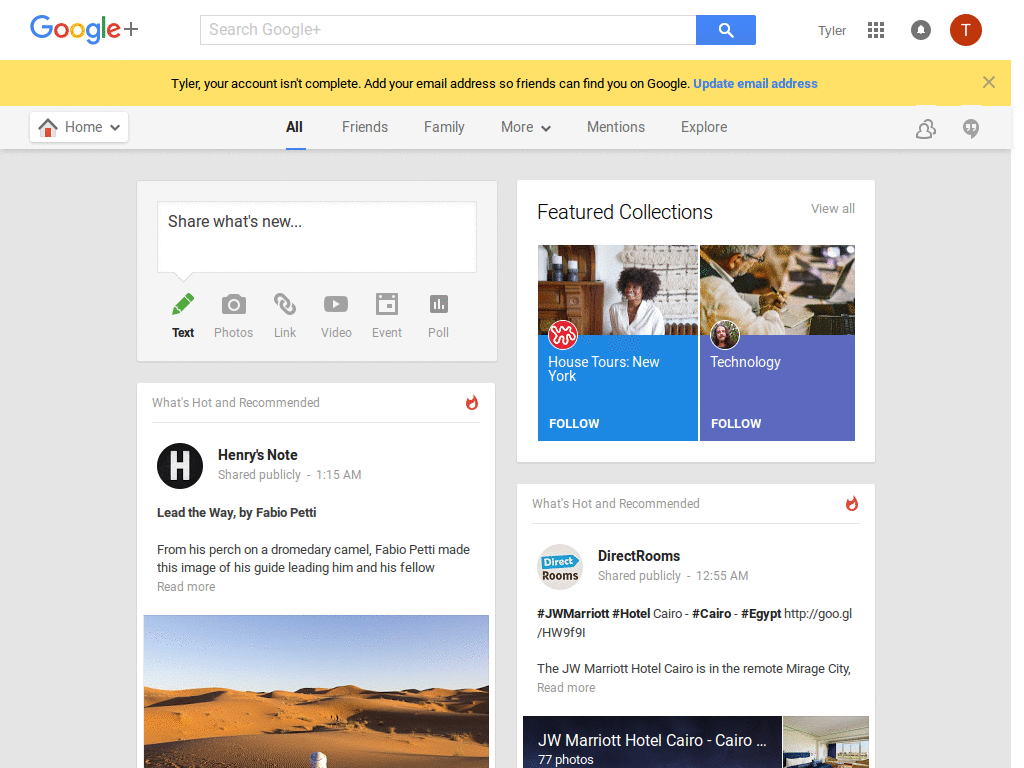Viewport: 1024px width, 768px height.
Task: Click Read more on DirectRooms post
Action: pos(566,688)
